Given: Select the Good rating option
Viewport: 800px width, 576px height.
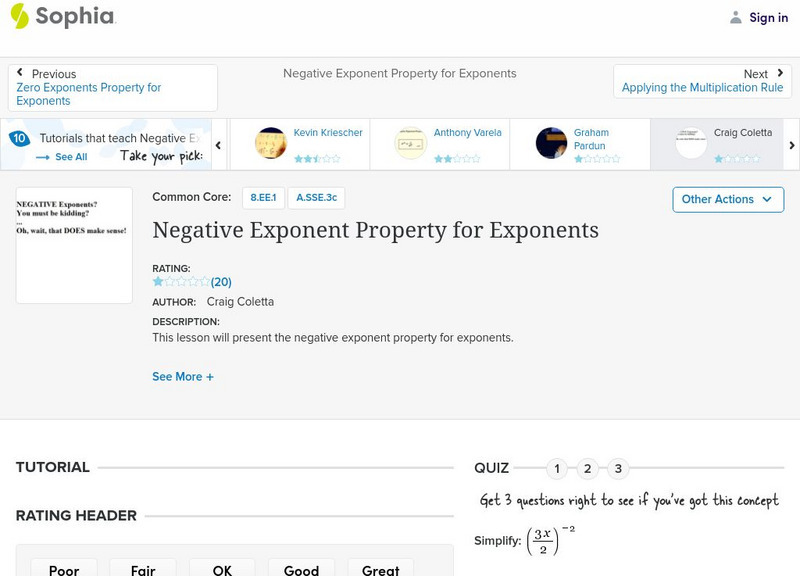Looking at the screenshot, I should (x=301, y=569).
